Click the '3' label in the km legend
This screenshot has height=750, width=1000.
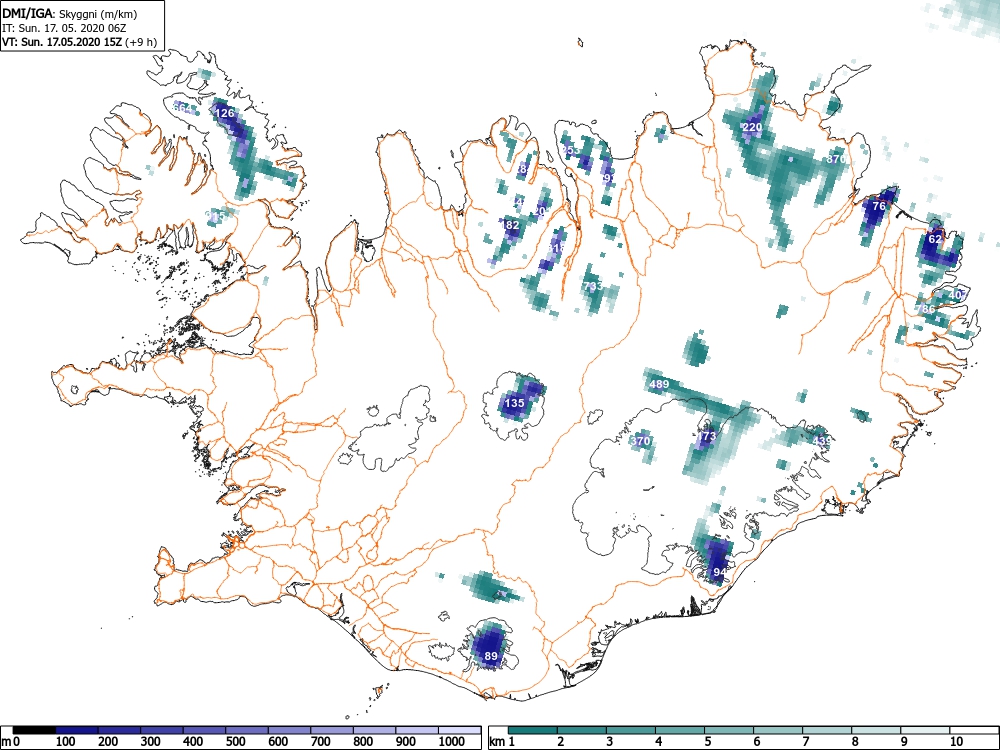610,742
